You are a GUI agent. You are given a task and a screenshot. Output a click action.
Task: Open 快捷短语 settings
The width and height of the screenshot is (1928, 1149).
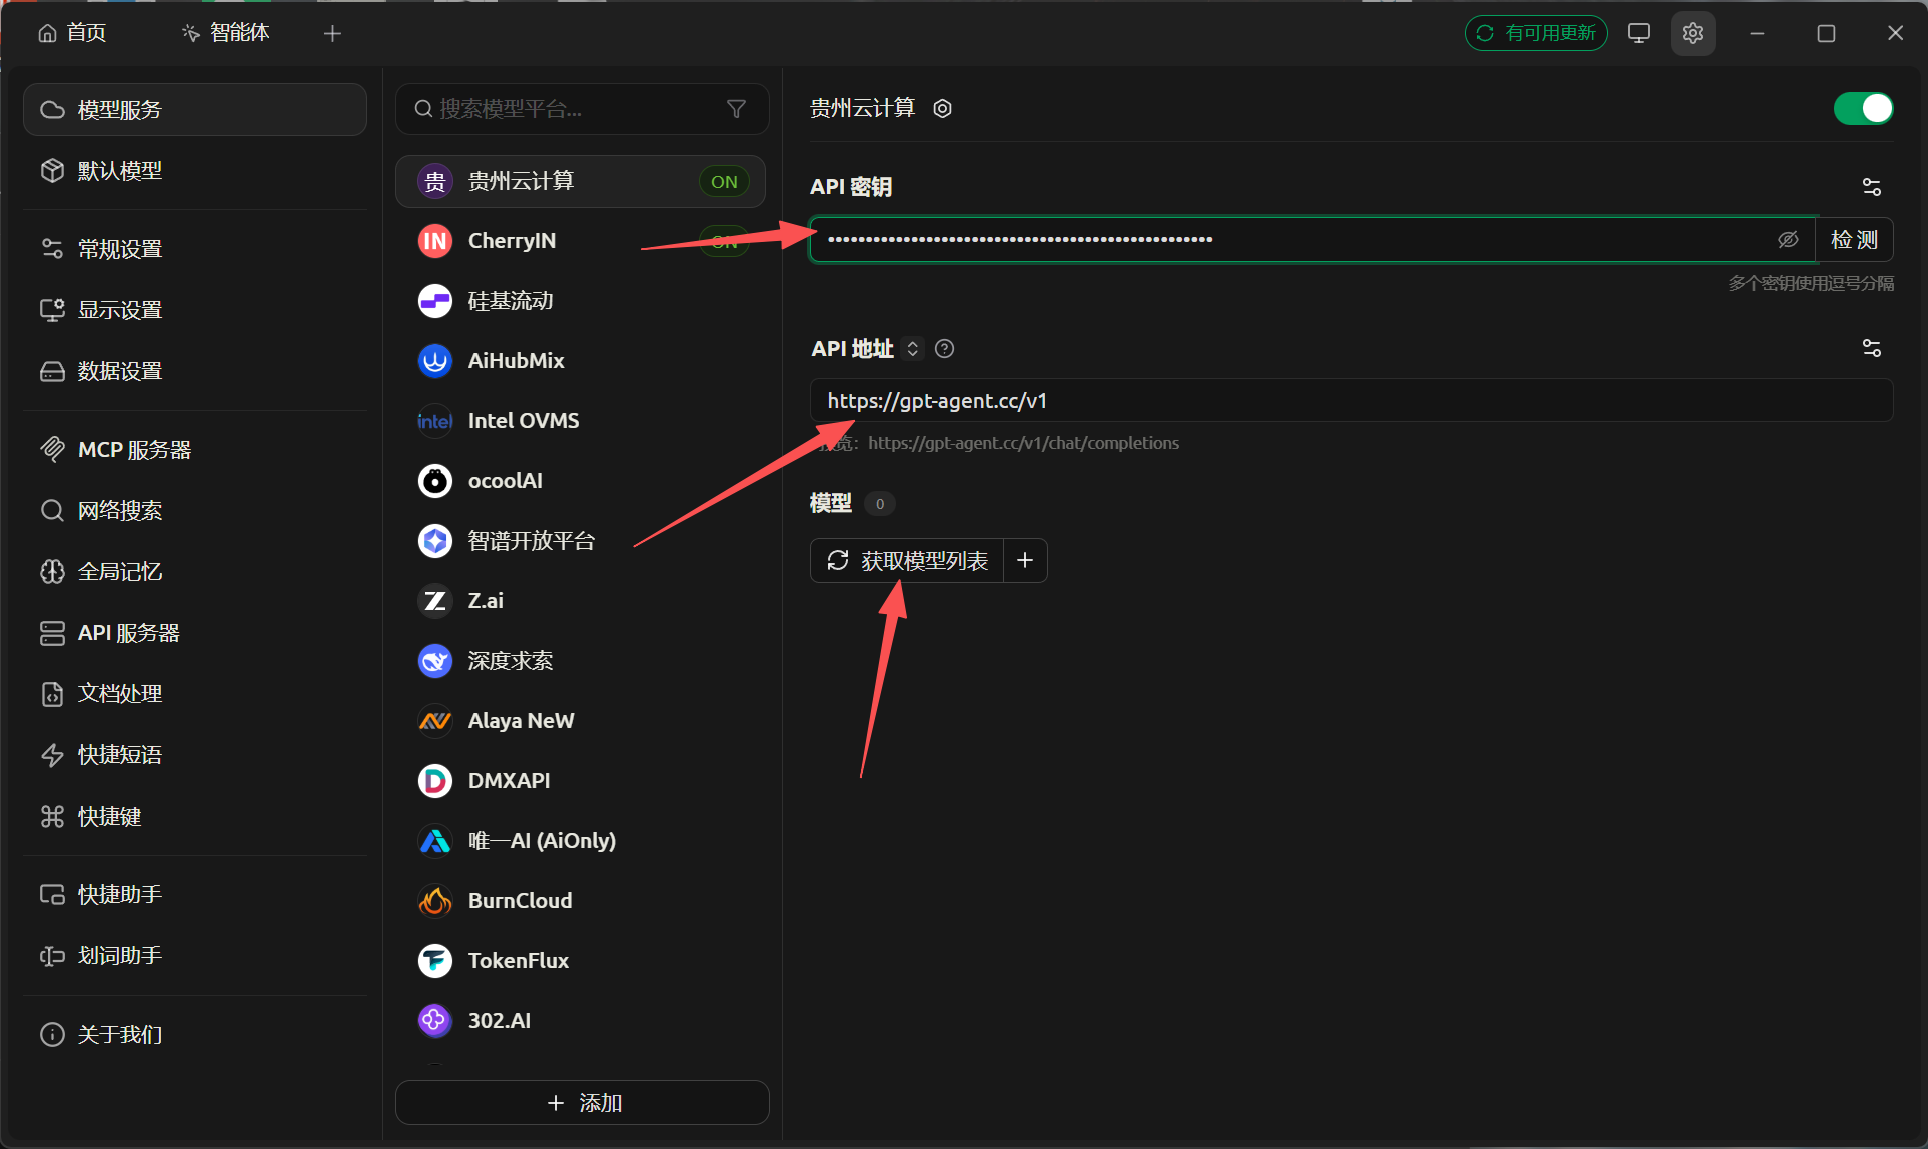click(x=195, y=755)
